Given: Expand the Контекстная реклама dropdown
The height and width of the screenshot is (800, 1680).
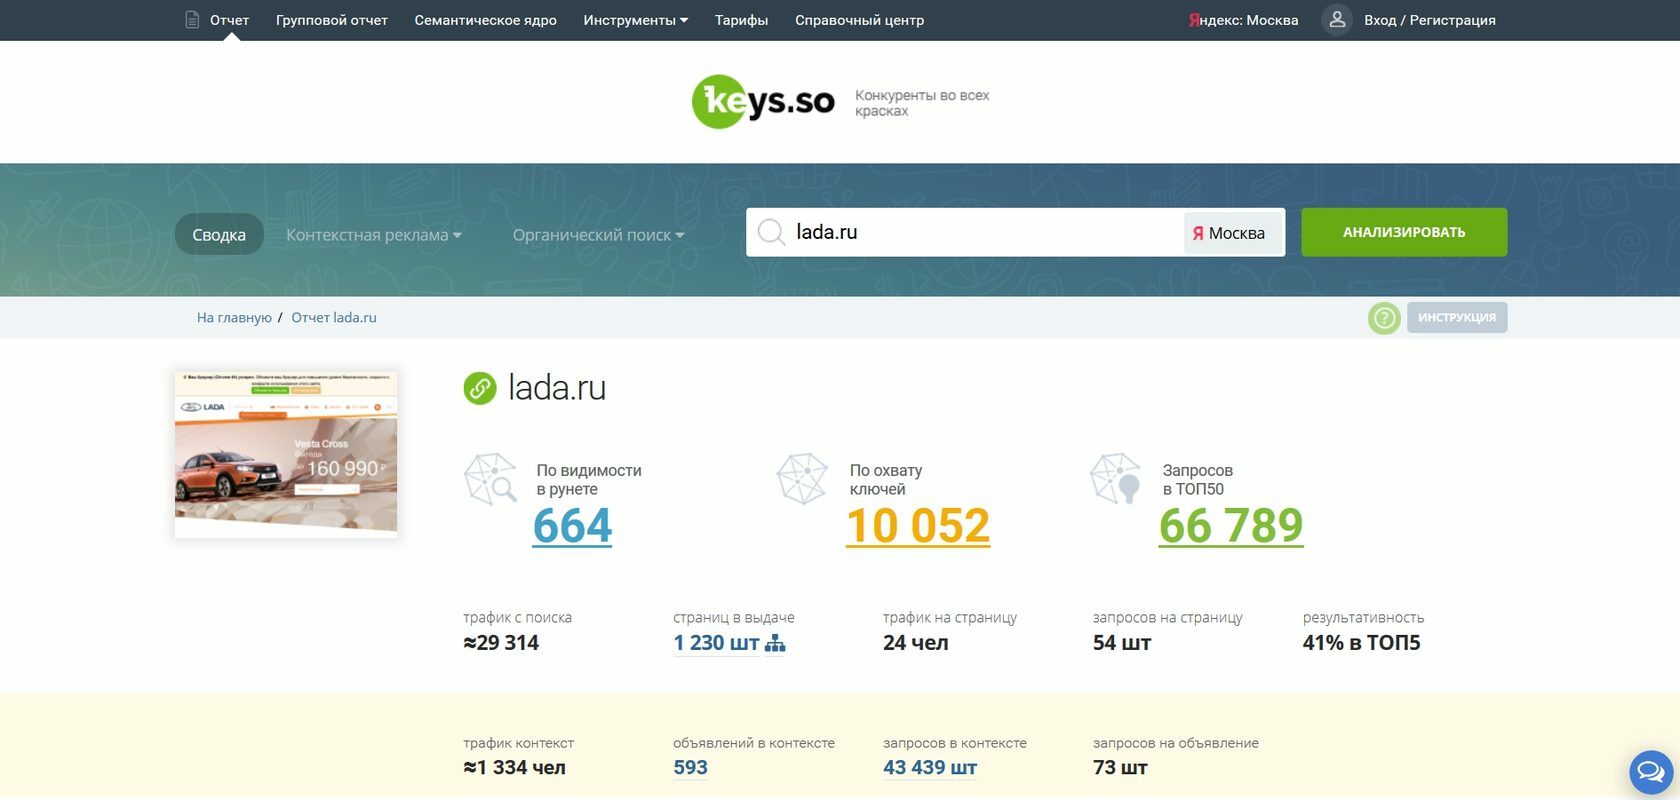Looking at the screenshot, I should [x=374, y=235].
